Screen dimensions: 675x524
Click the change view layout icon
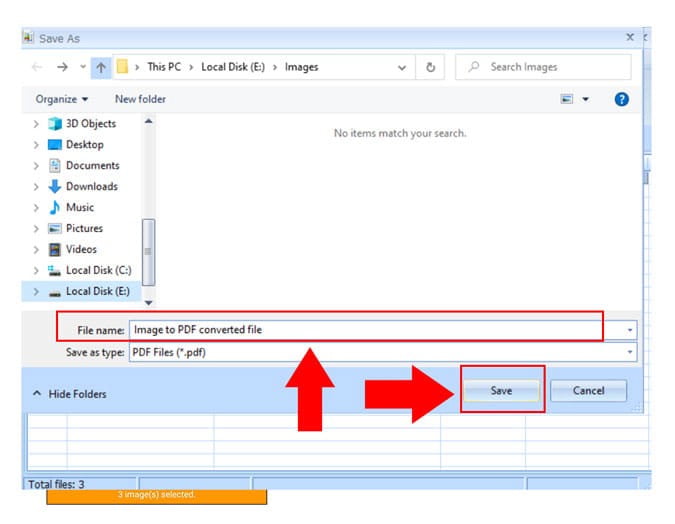coord(568,99)
